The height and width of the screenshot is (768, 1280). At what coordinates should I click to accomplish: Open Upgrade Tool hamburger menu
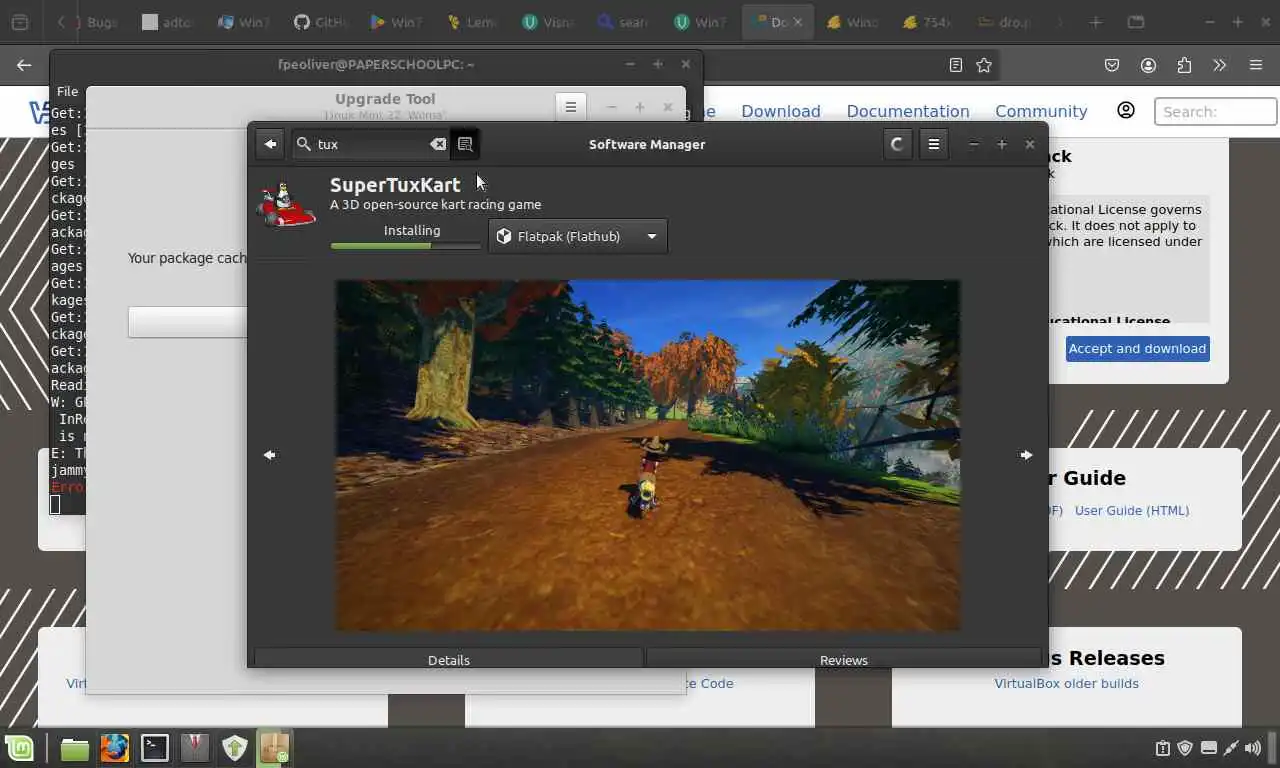coord(570,107)
